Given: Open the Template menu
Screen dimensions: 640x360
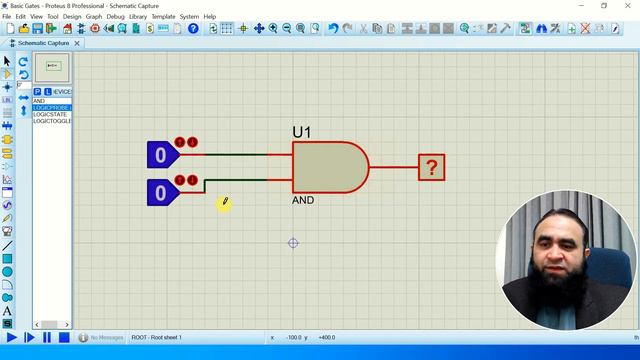Looking at the screenshot, I should coord(163,17).
